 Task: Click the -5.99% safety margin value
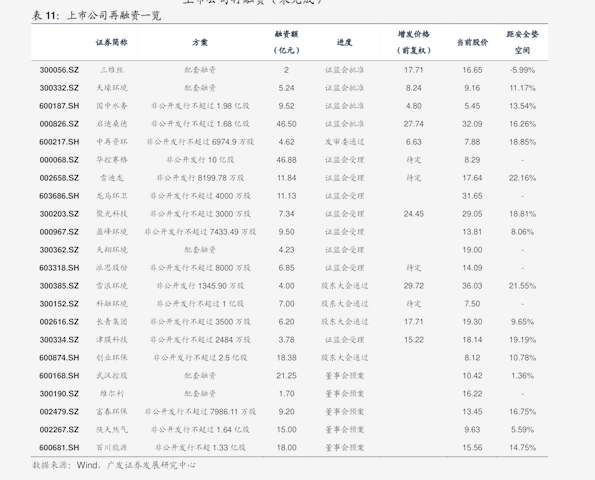pos(523,70)
